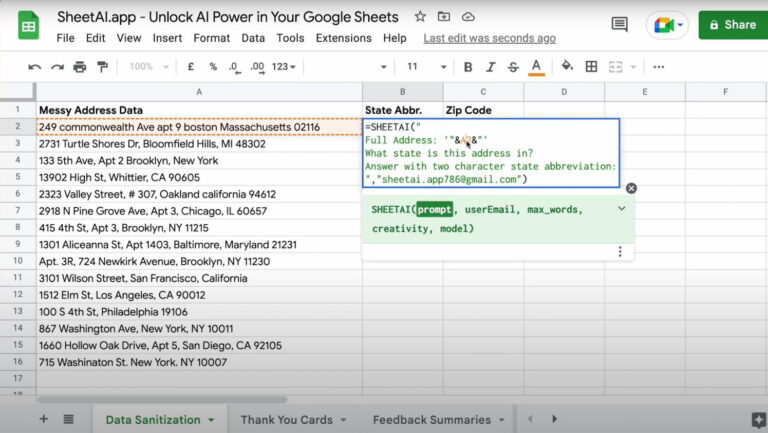The height and width of the screenshot is (433, 768).
Task: Star this spreadsheet document
Action: click(x=420, y=17)
